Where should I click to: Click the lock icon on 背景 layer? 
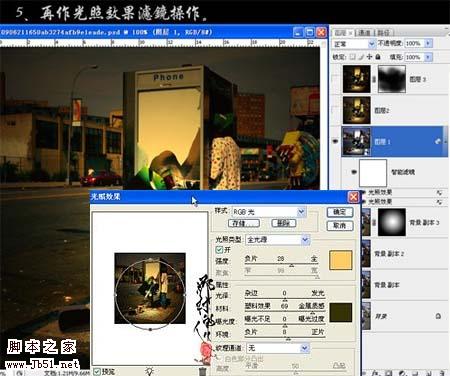[x=438, y=316]
